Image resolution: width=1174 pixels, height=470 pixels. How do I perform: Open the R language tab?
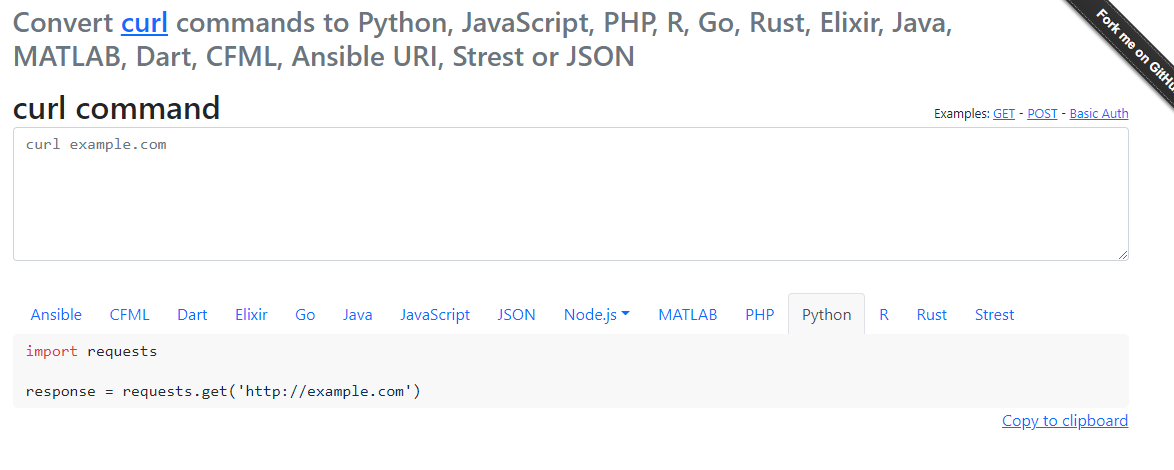tap(884, 314)
